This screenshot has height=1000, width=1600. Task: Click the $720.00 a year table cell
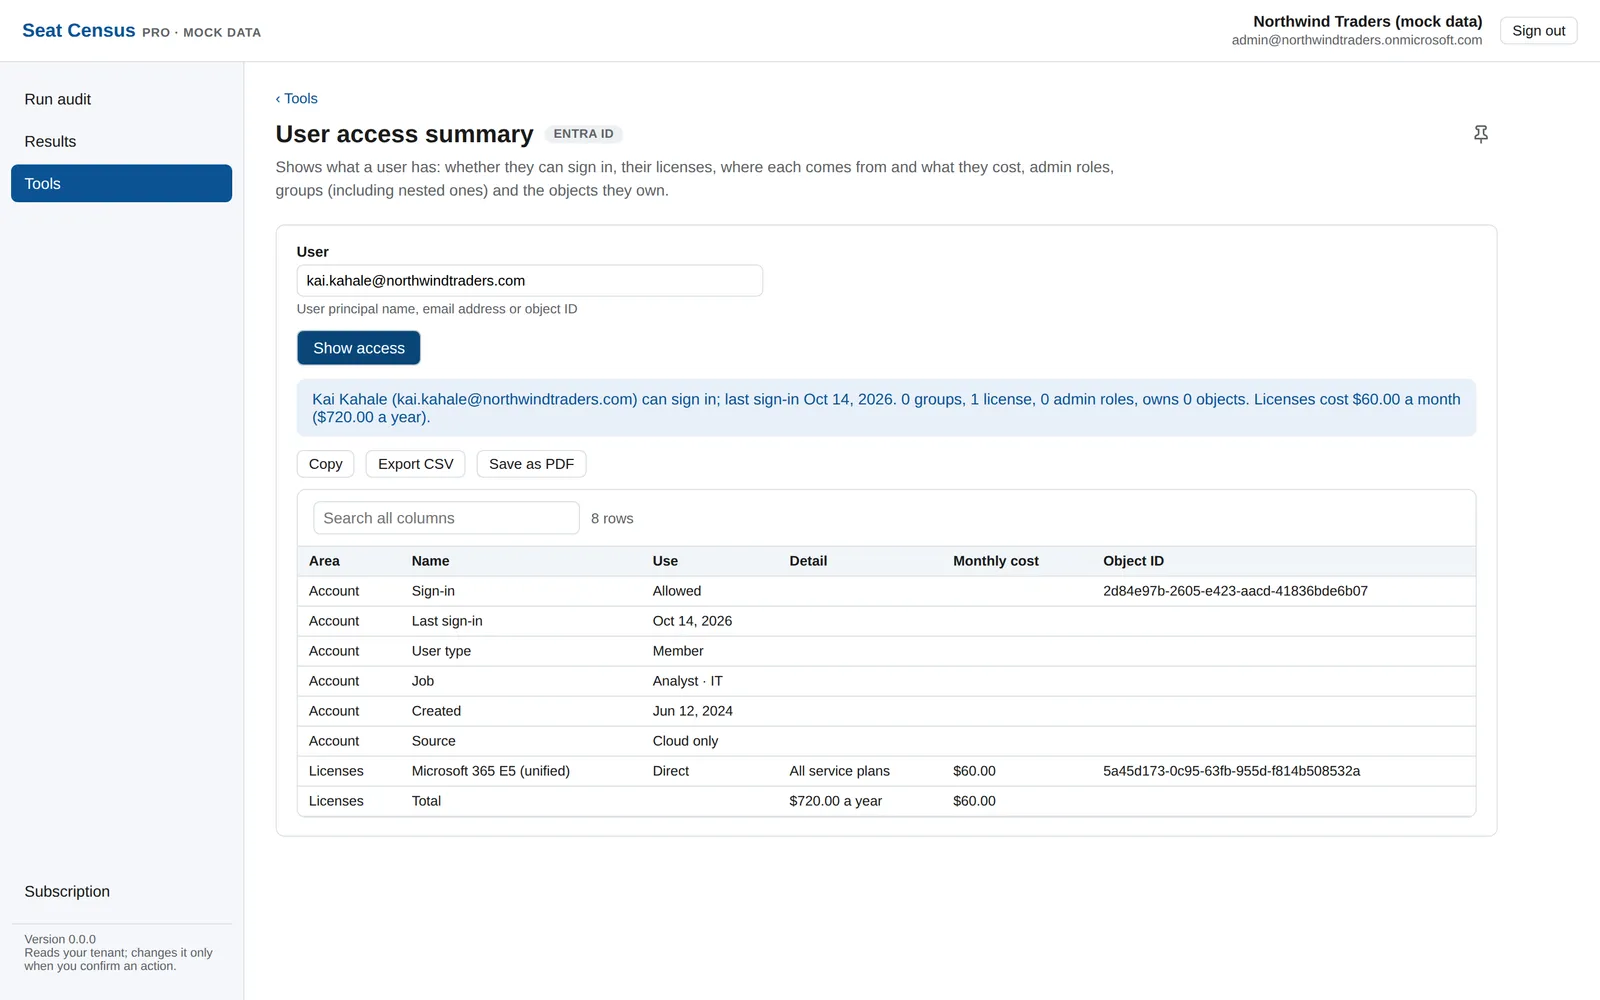[x=835, y=801]
